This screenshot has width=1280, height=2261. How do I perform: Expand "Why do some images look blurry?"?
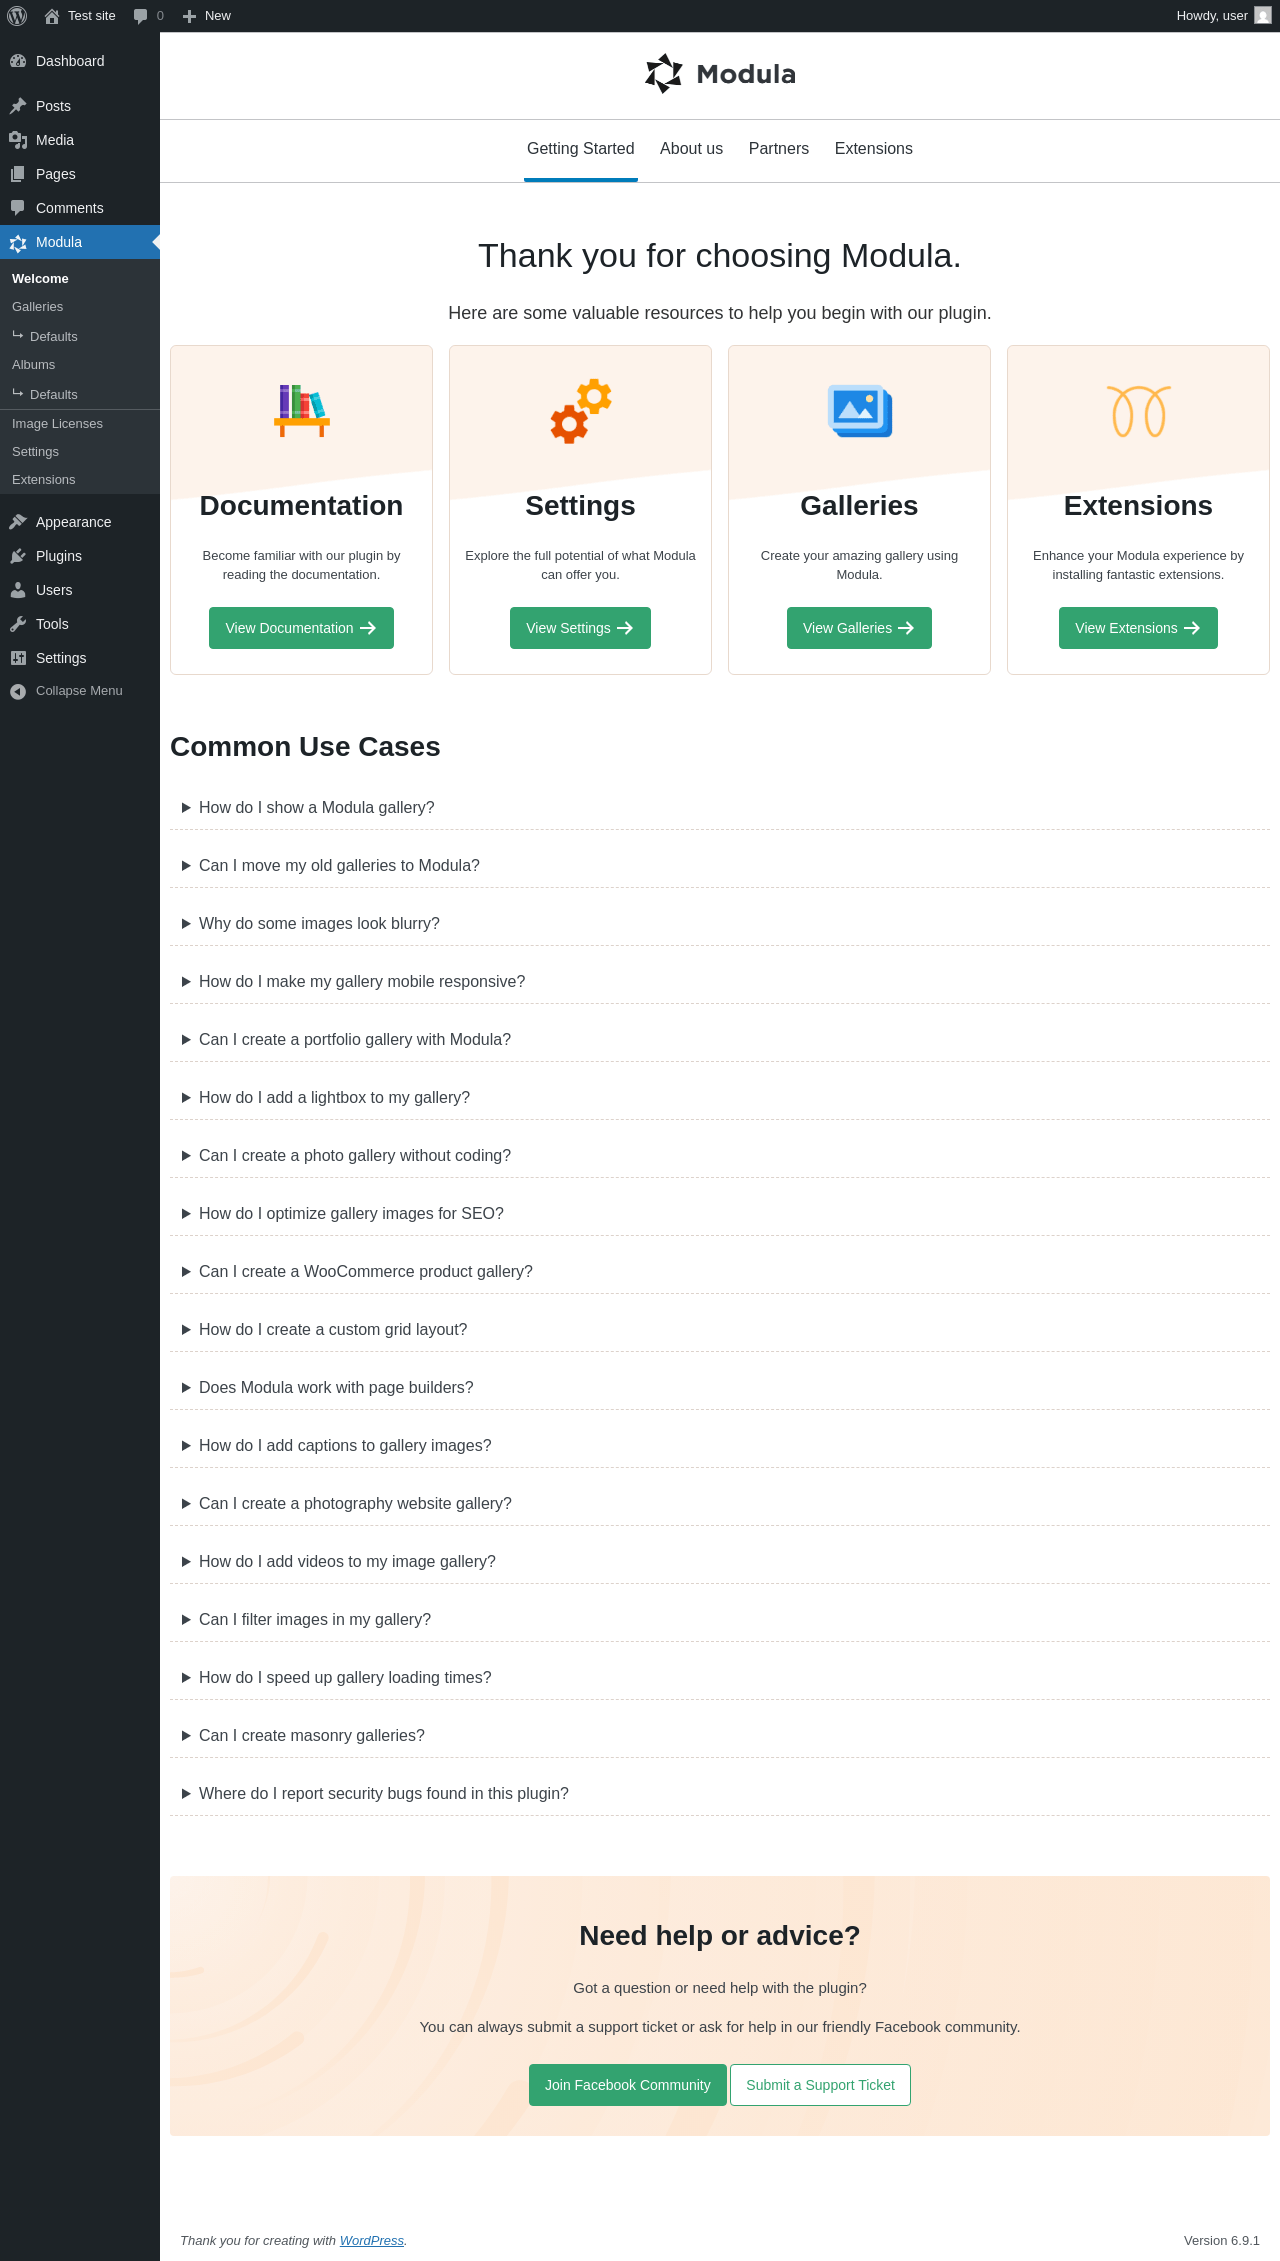tap(319, 923)
